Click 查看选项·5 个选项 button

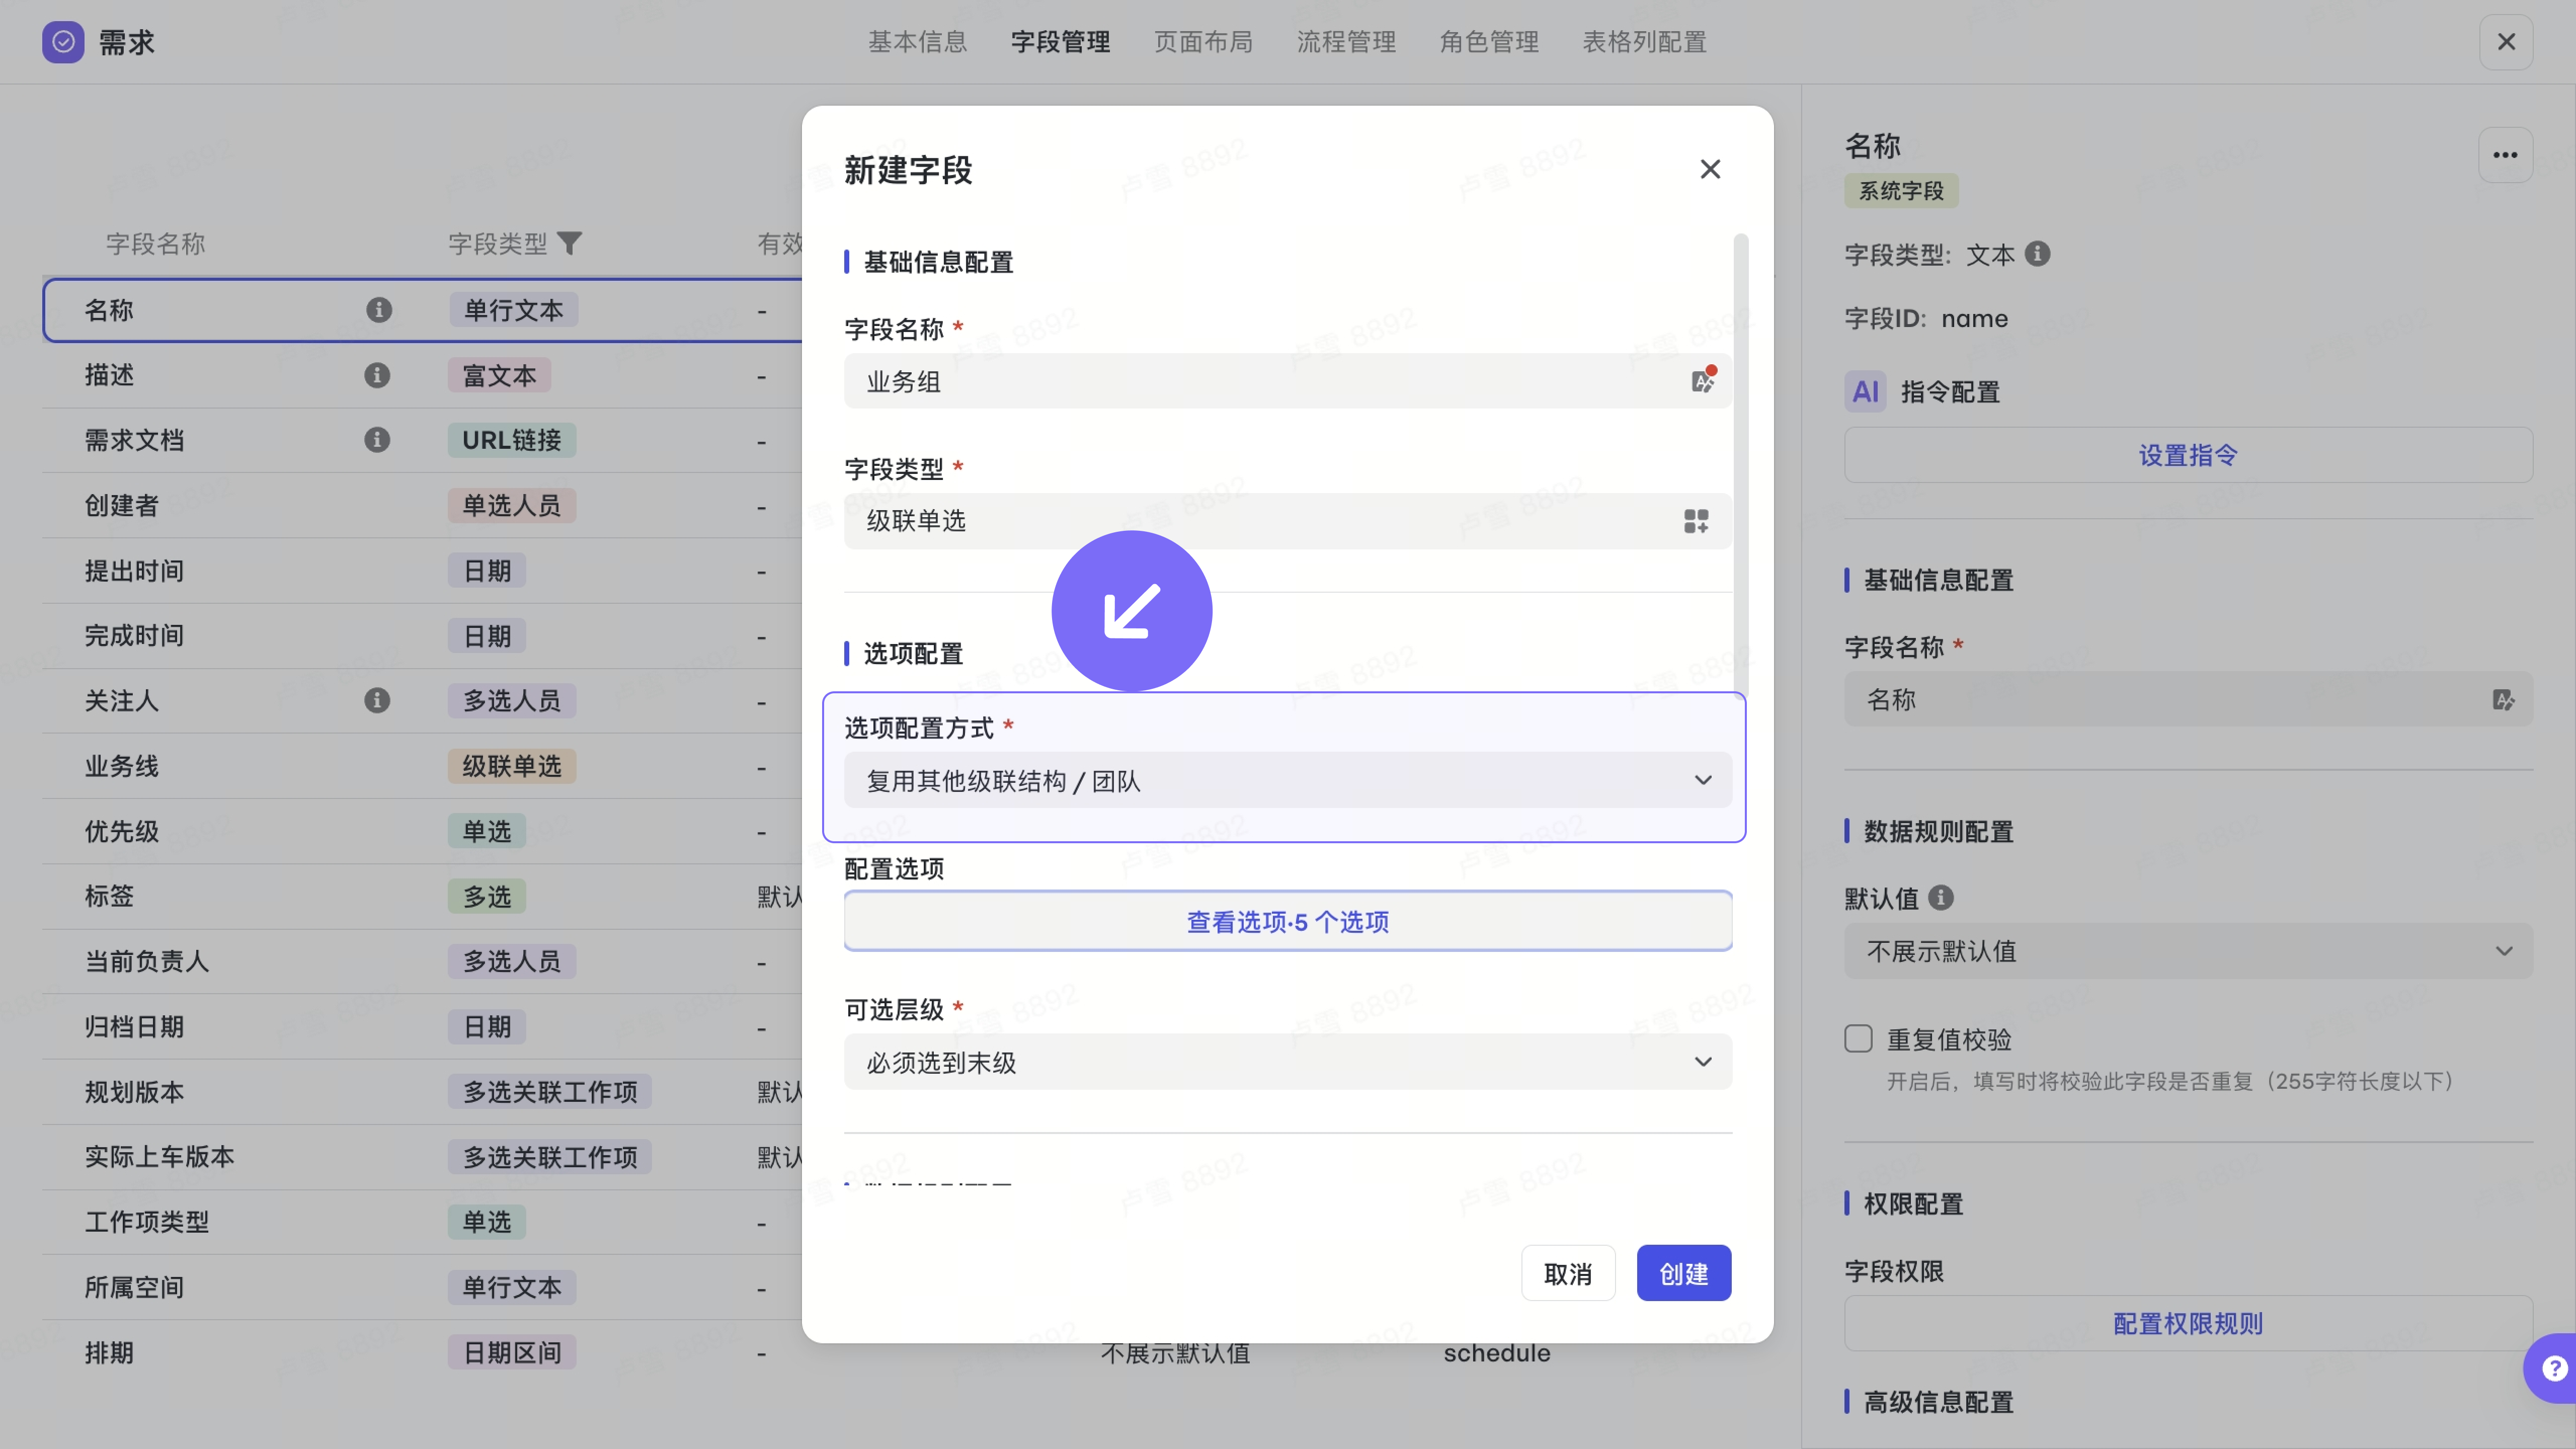1288,921
